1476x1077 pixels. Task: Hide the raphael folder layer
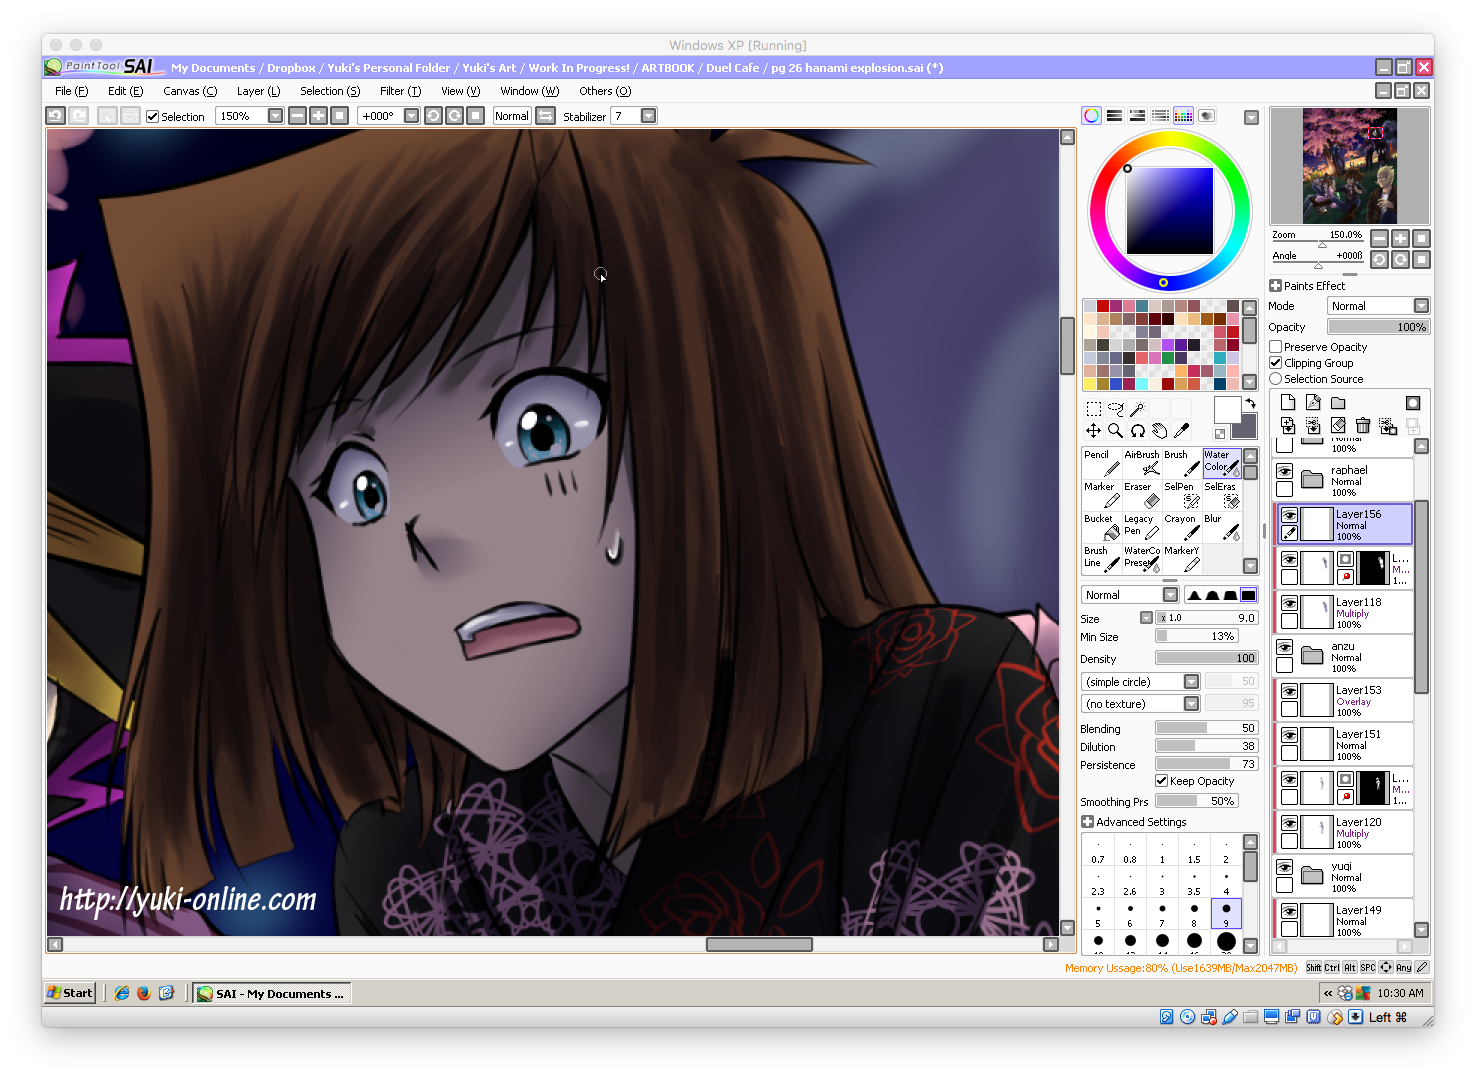click(1285, 472)
